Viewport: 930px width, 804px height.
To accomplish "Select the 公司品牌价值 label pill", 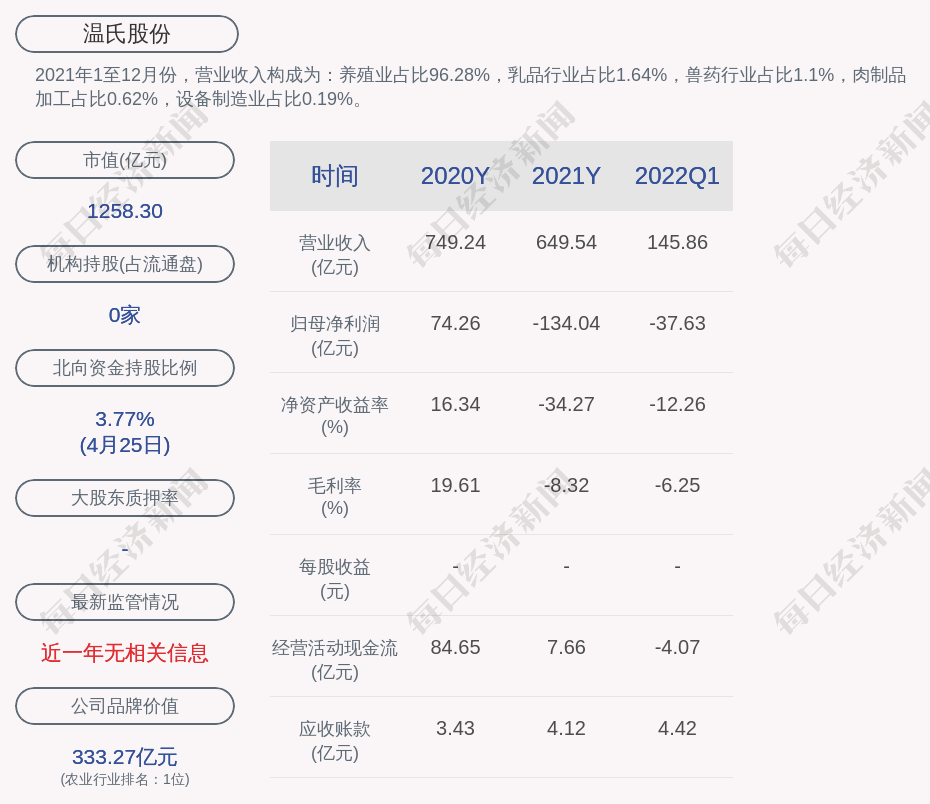I will 125,706.
